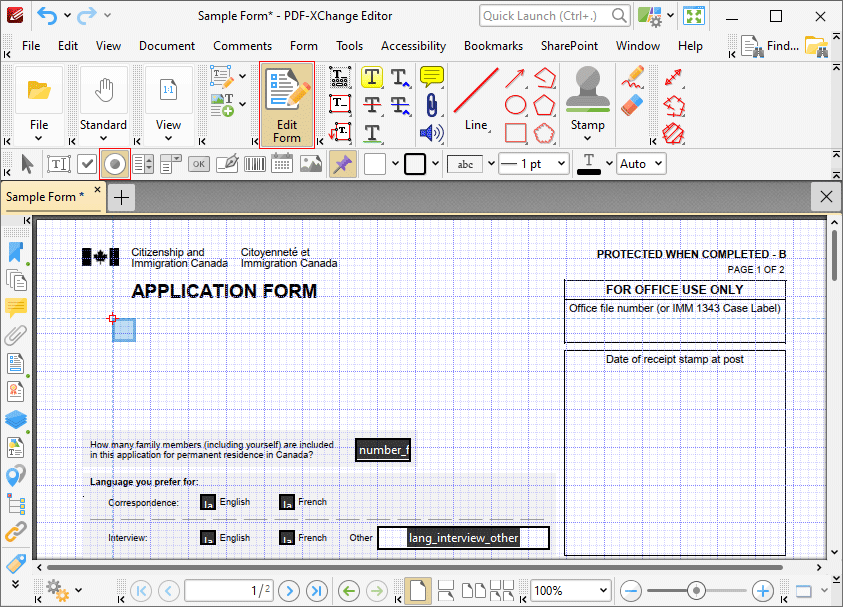
Task: Select the OK push button form tool
Action: click(x=199, y=164)
